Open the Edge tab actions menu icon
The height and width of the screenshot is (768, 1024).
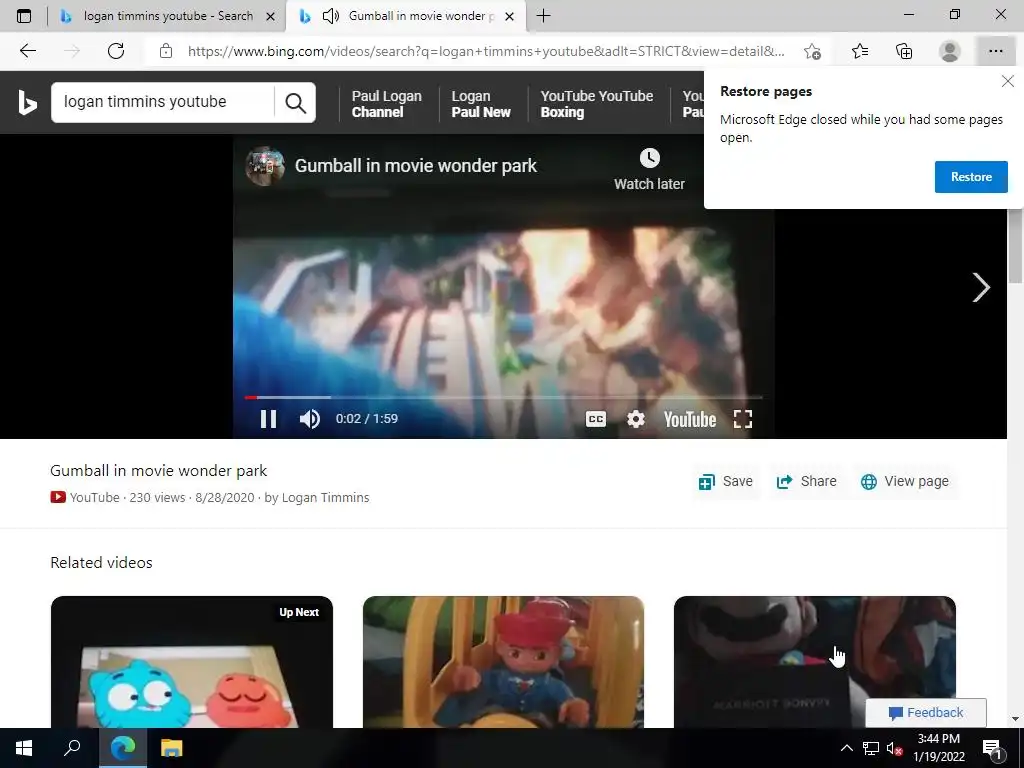point(24,16)
